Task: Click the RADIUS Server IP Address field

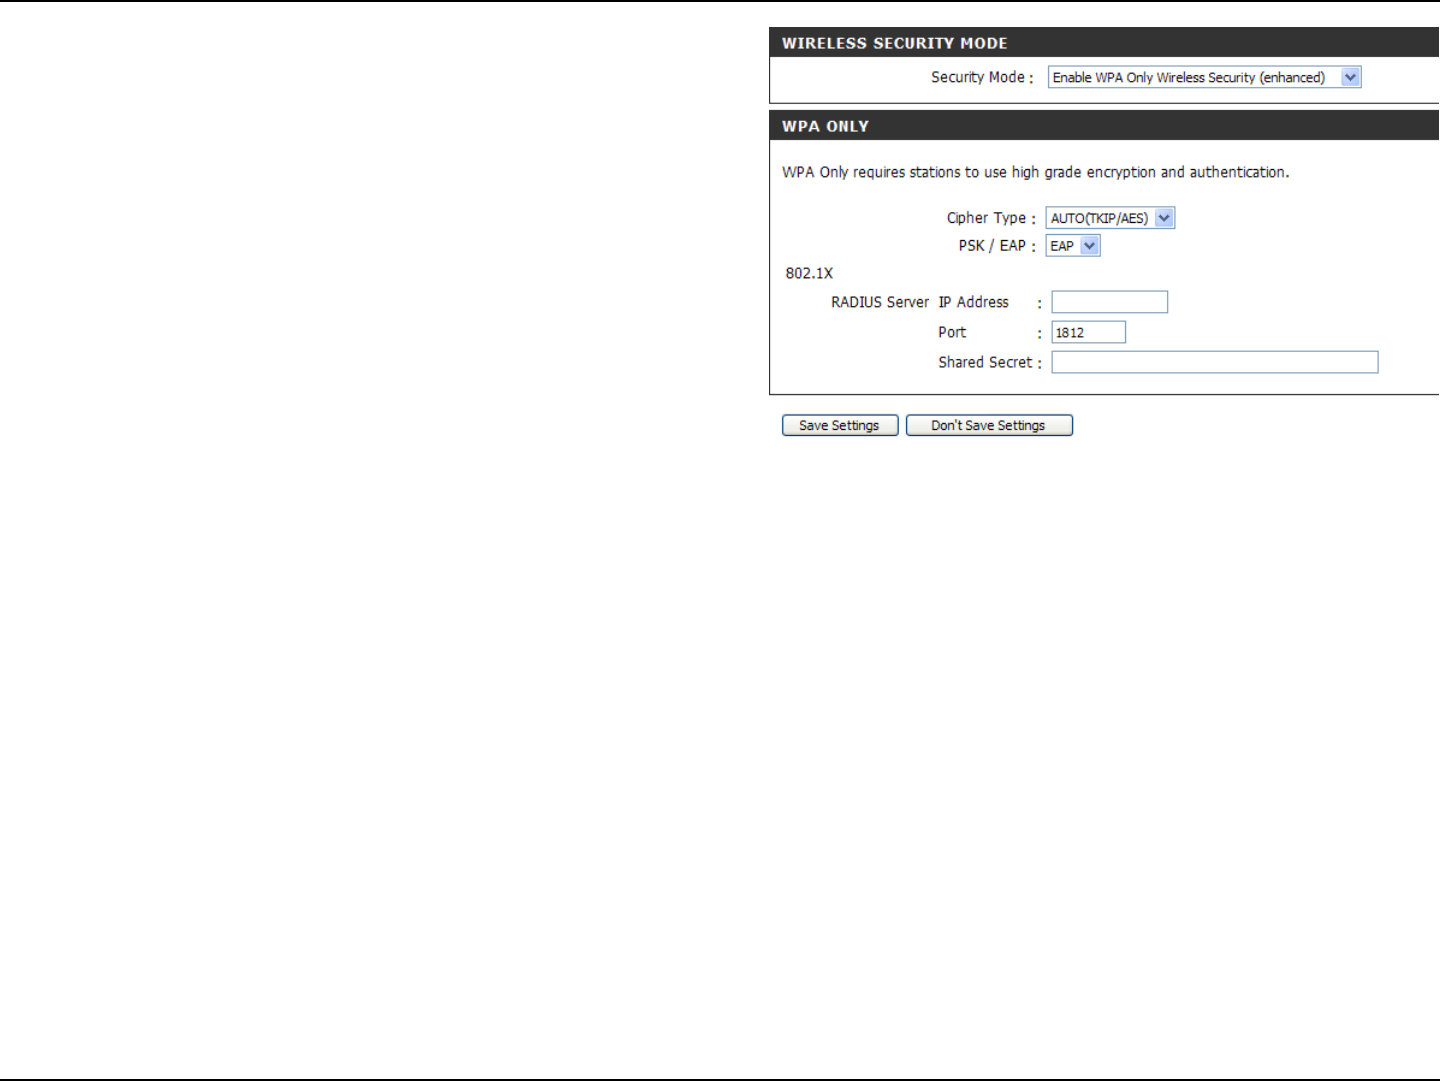Action: click(1109, 302)
